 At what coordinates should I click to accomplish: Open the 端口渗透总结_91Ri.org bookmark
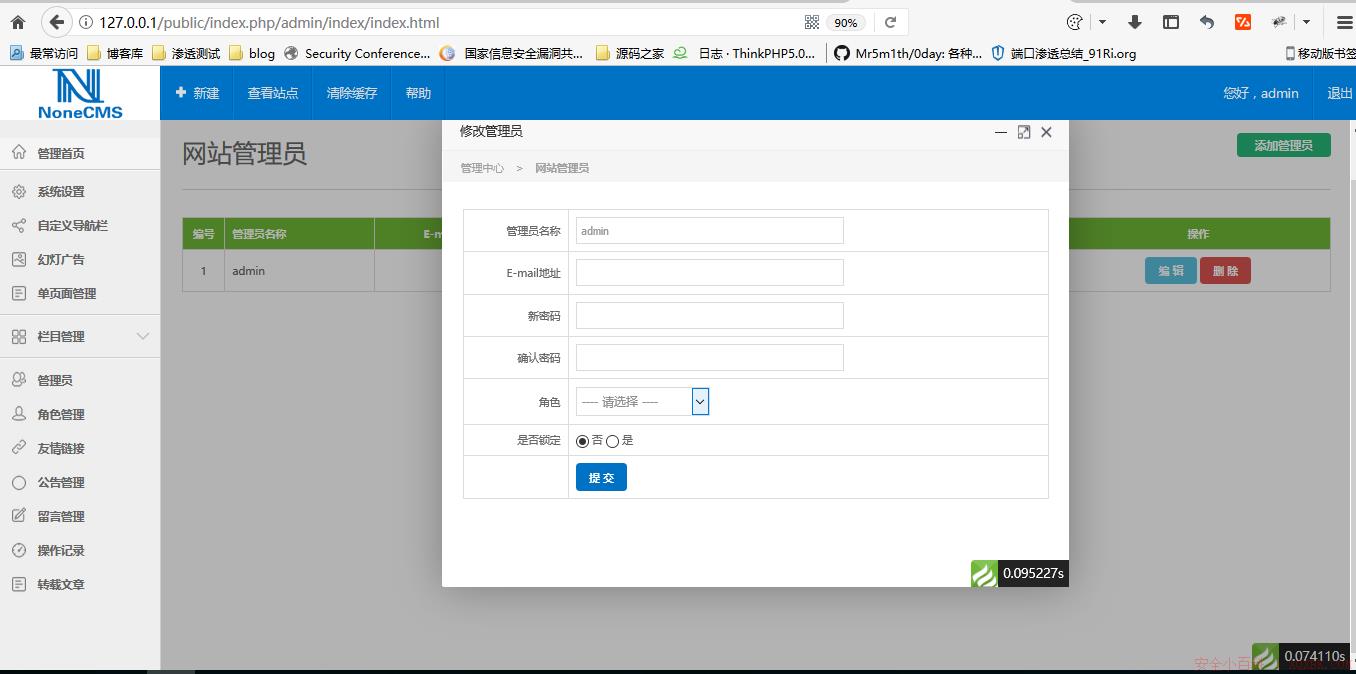click(1064, 53)
